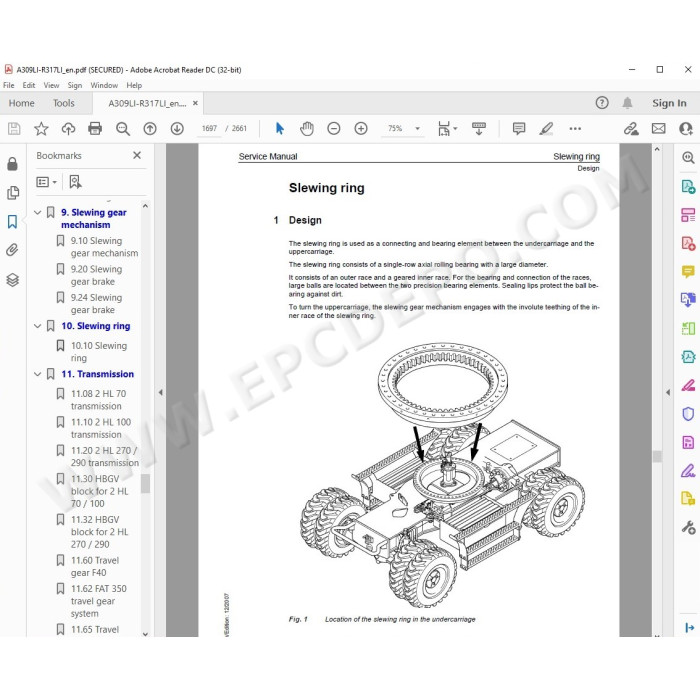This screenshot has height=700, width=700.
Task: Open fit page tool dropdown arrow
Action: (455, 129)
